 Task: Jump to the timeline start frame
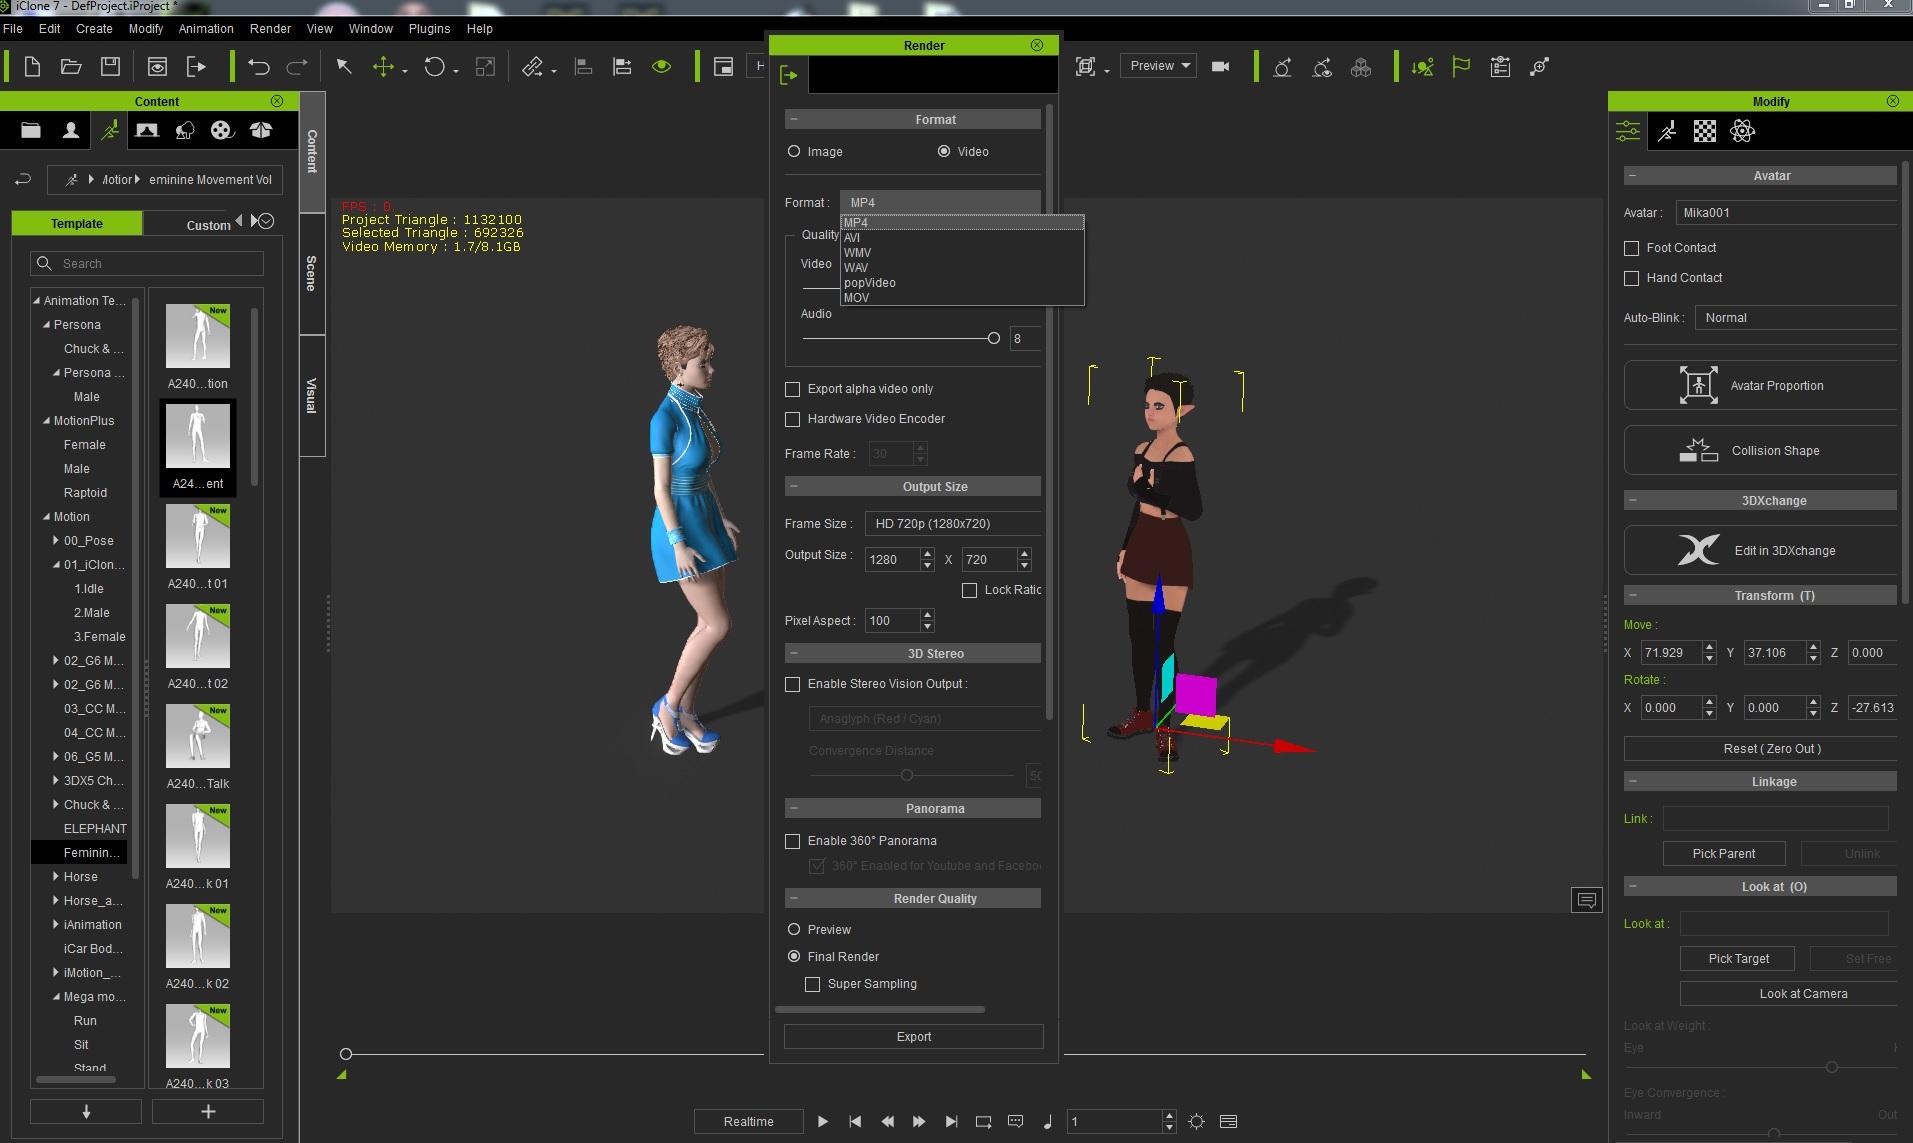[x=855, y=1122]
